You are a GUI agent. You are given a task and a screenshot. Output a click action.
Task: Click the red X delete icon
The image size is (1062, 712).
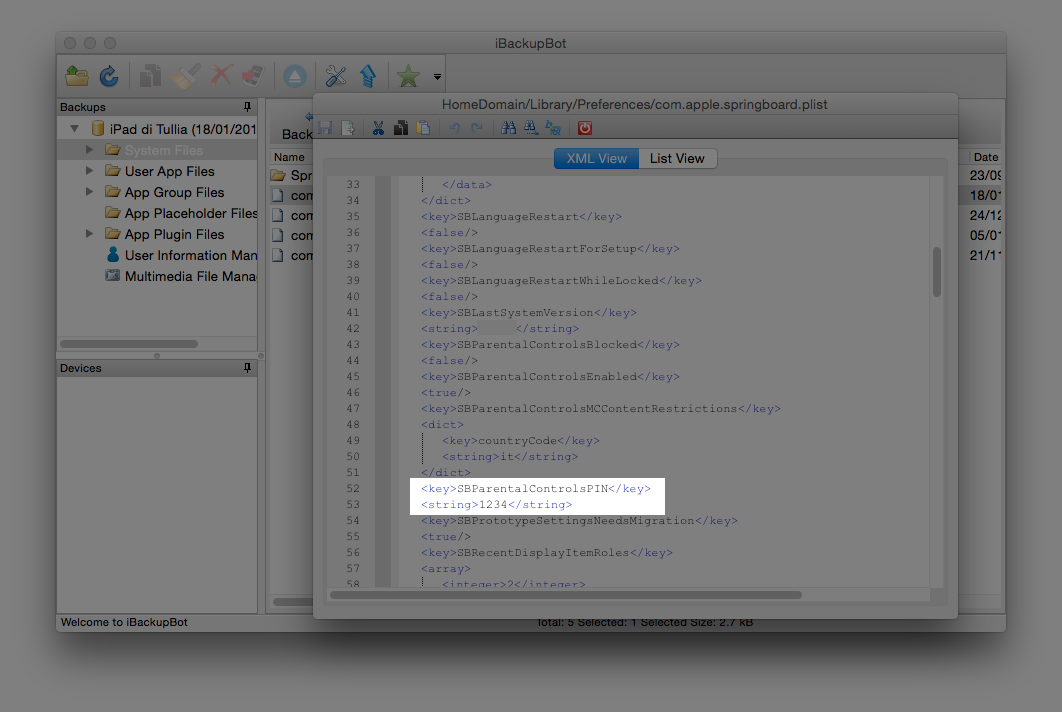(221, 76)
